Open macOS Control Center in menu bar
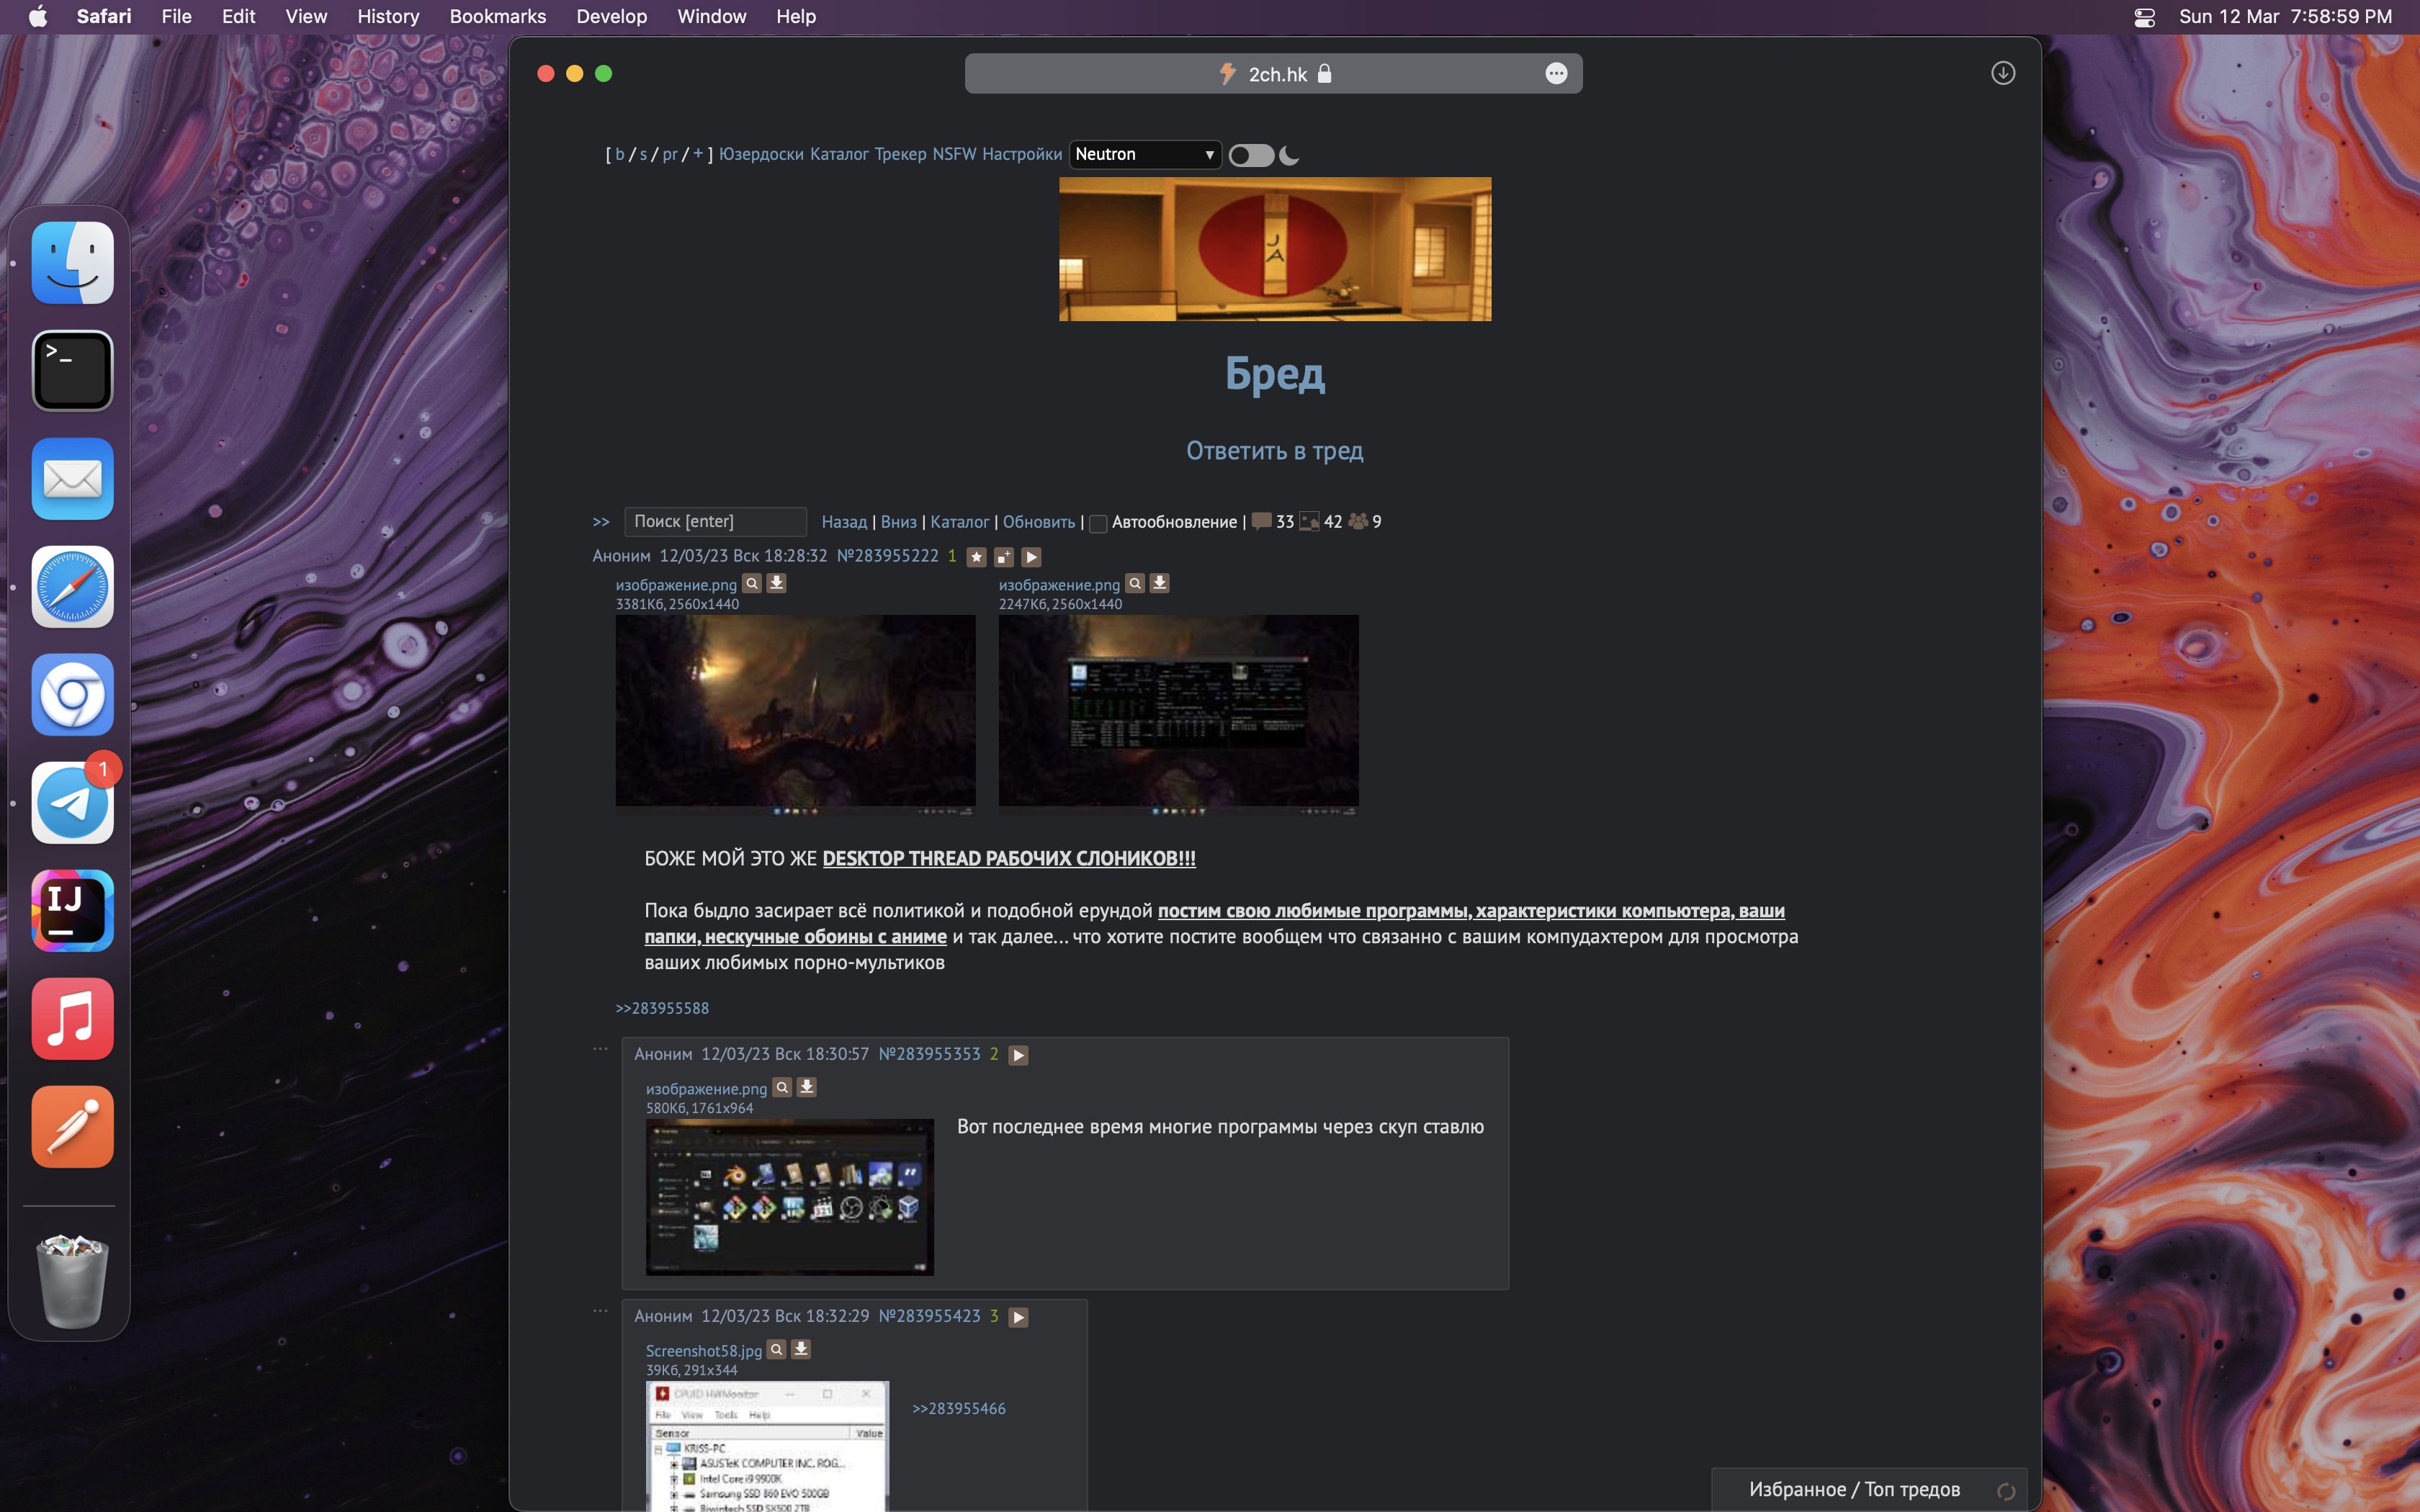This screenshot has height=1512, width=2420. point(2144,17)
